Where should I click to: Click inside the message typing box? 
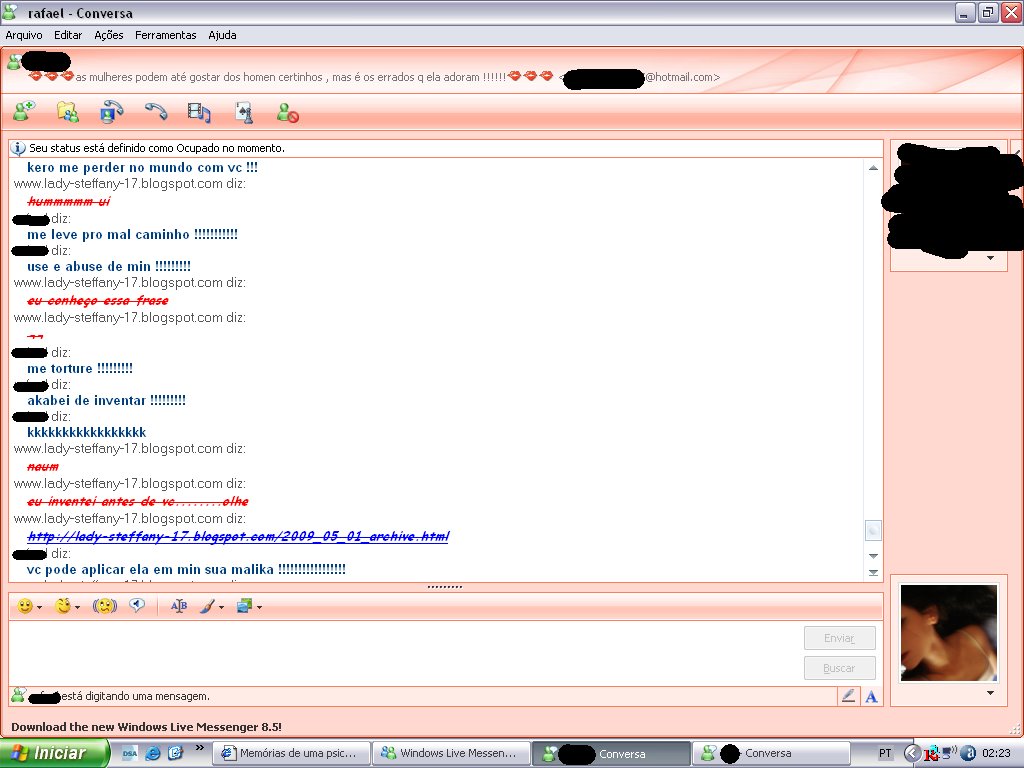[x=405, y=653]
